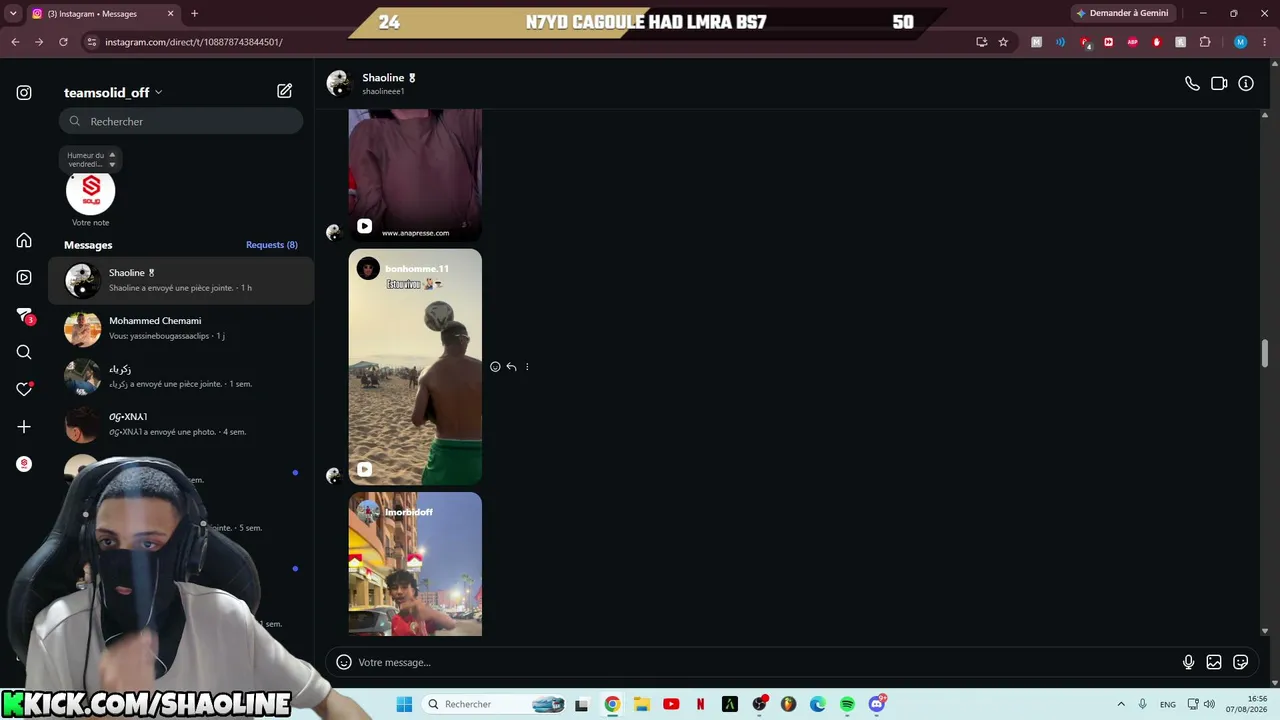Viewport: 1280px width, 720px height.
Task: Bookmark this page with the star icon
Action: (x=1003, y=42)
